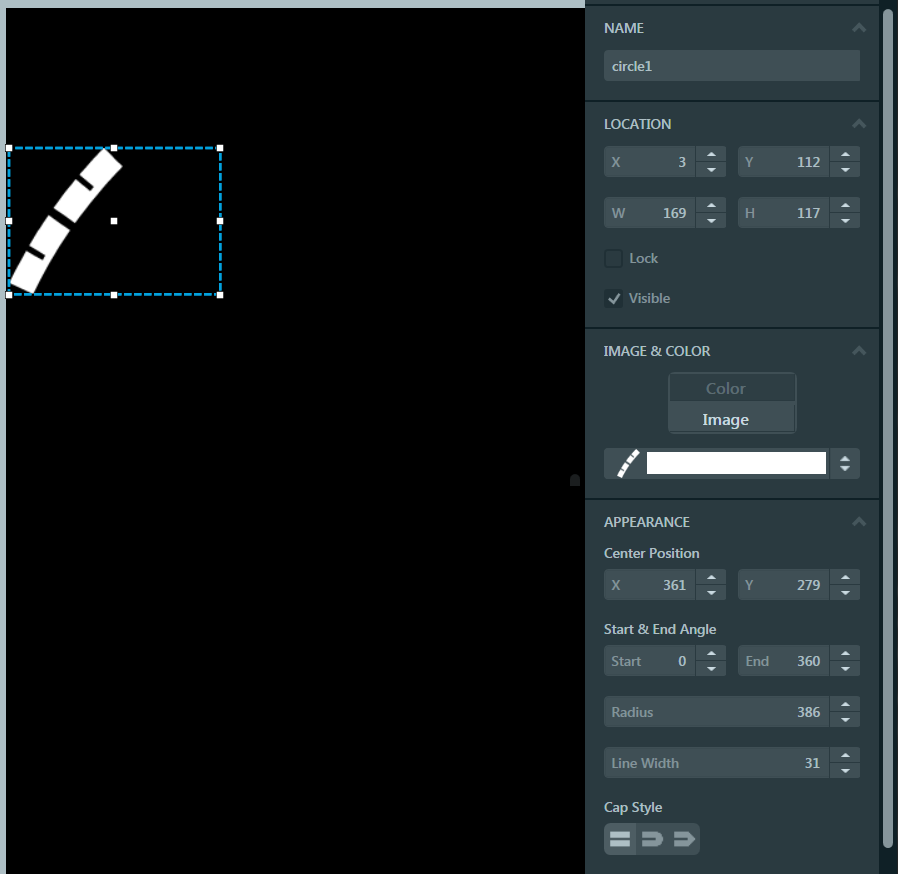
Task: Collapse the APPEARANCE section
Action: pos(858,522)
